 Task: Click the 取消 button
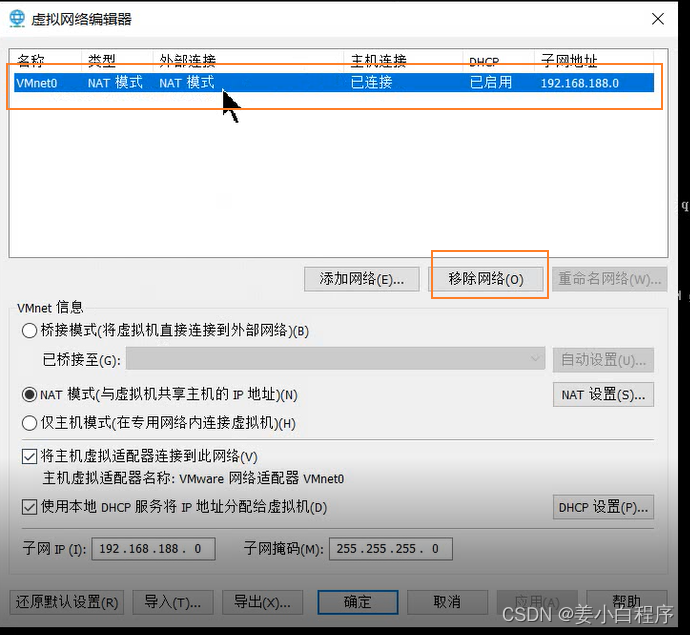(448, 602)
